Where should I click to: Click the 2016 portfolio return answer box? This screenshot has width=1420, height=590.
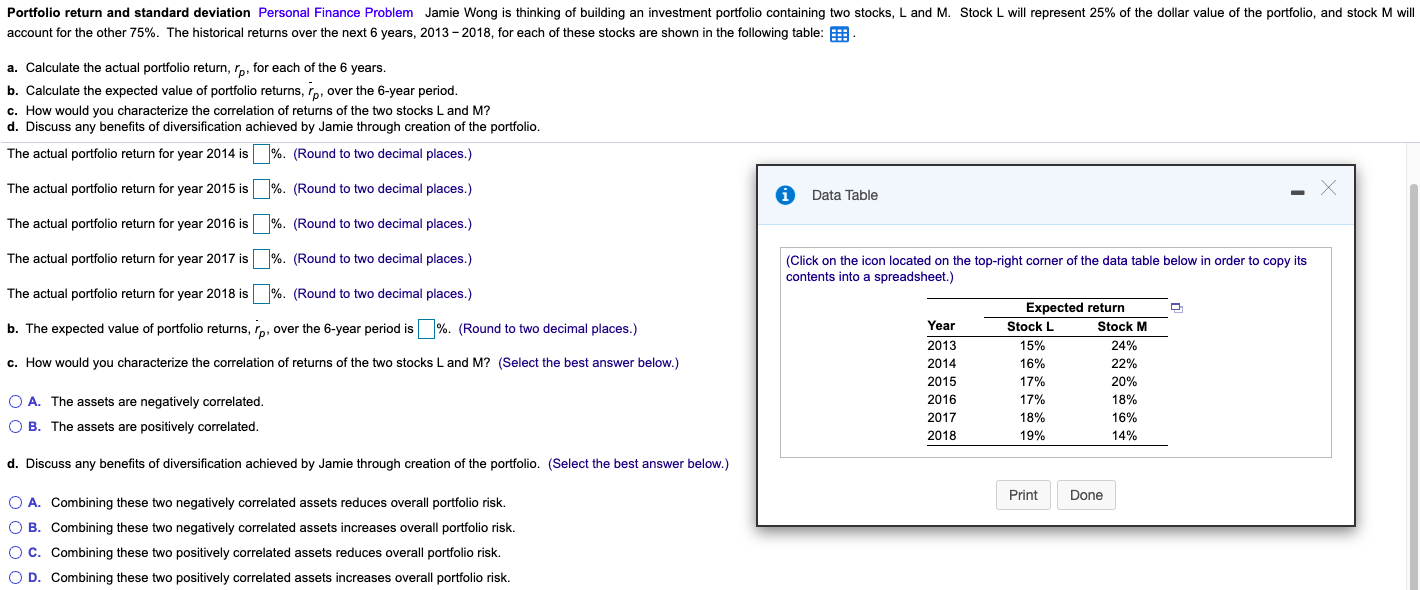(x=260, y=223)
